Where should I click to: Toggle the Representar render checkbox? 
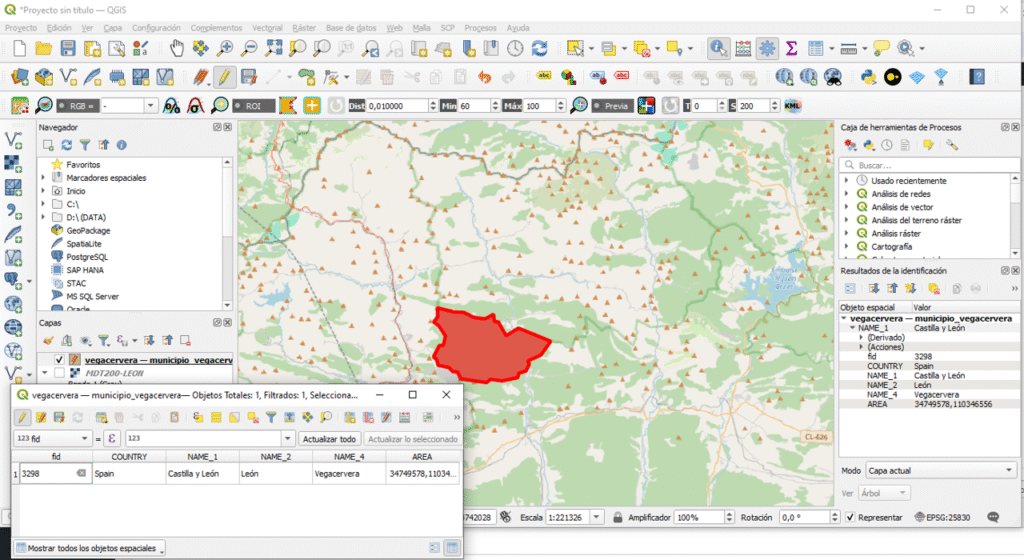tap(850, 517)
